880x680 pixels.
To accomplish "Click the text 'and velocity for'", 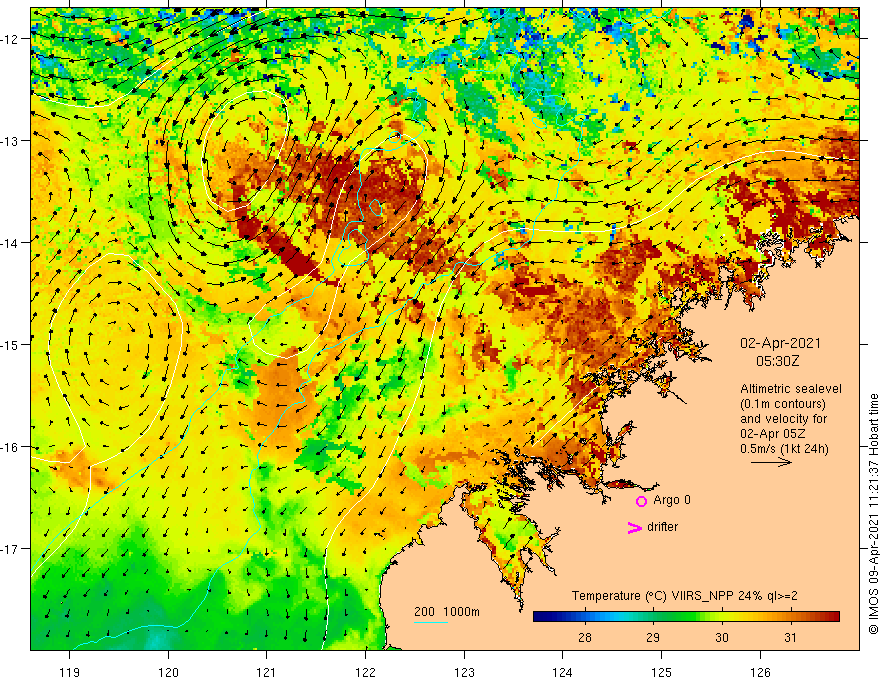I will pos(783,419).
